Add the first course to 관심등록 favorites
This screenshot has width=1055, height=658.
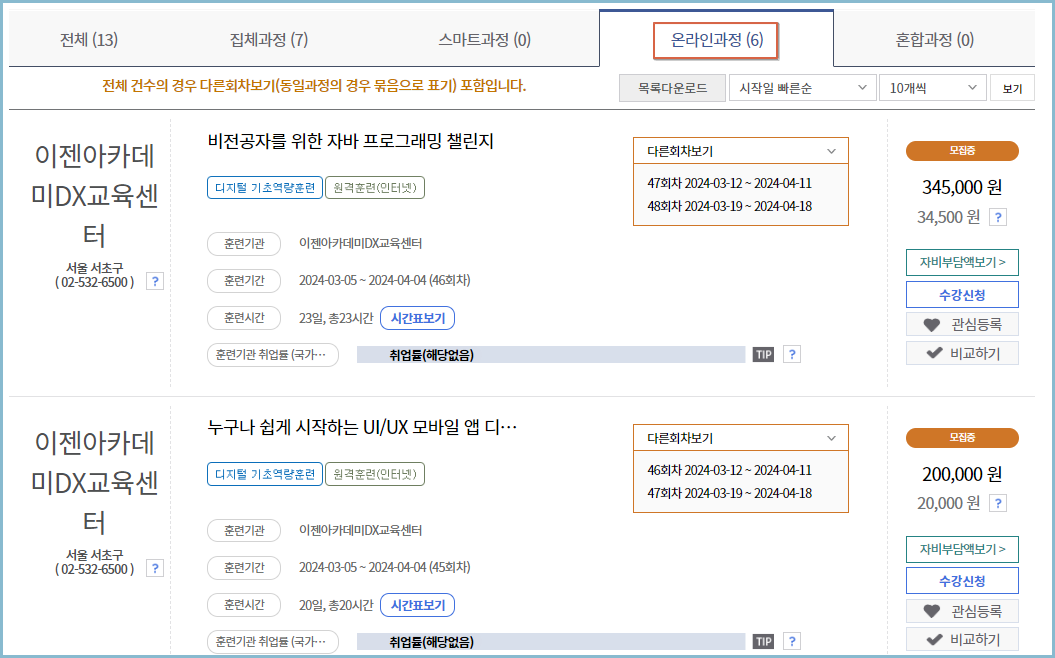[x=961, y=323]
